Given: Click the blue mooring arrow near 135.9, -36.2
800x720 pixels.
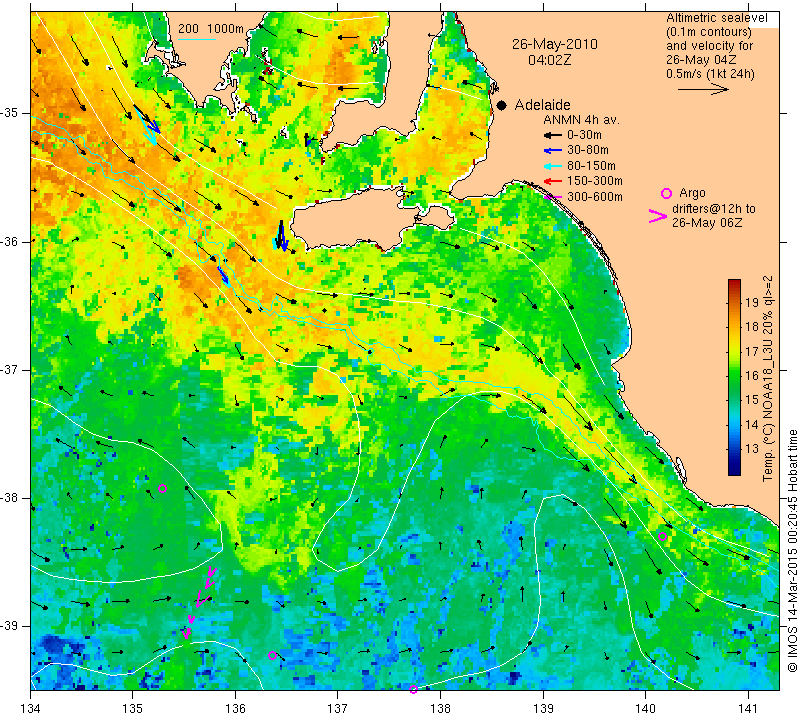Looking at the screenshot, I should point(223,275).
